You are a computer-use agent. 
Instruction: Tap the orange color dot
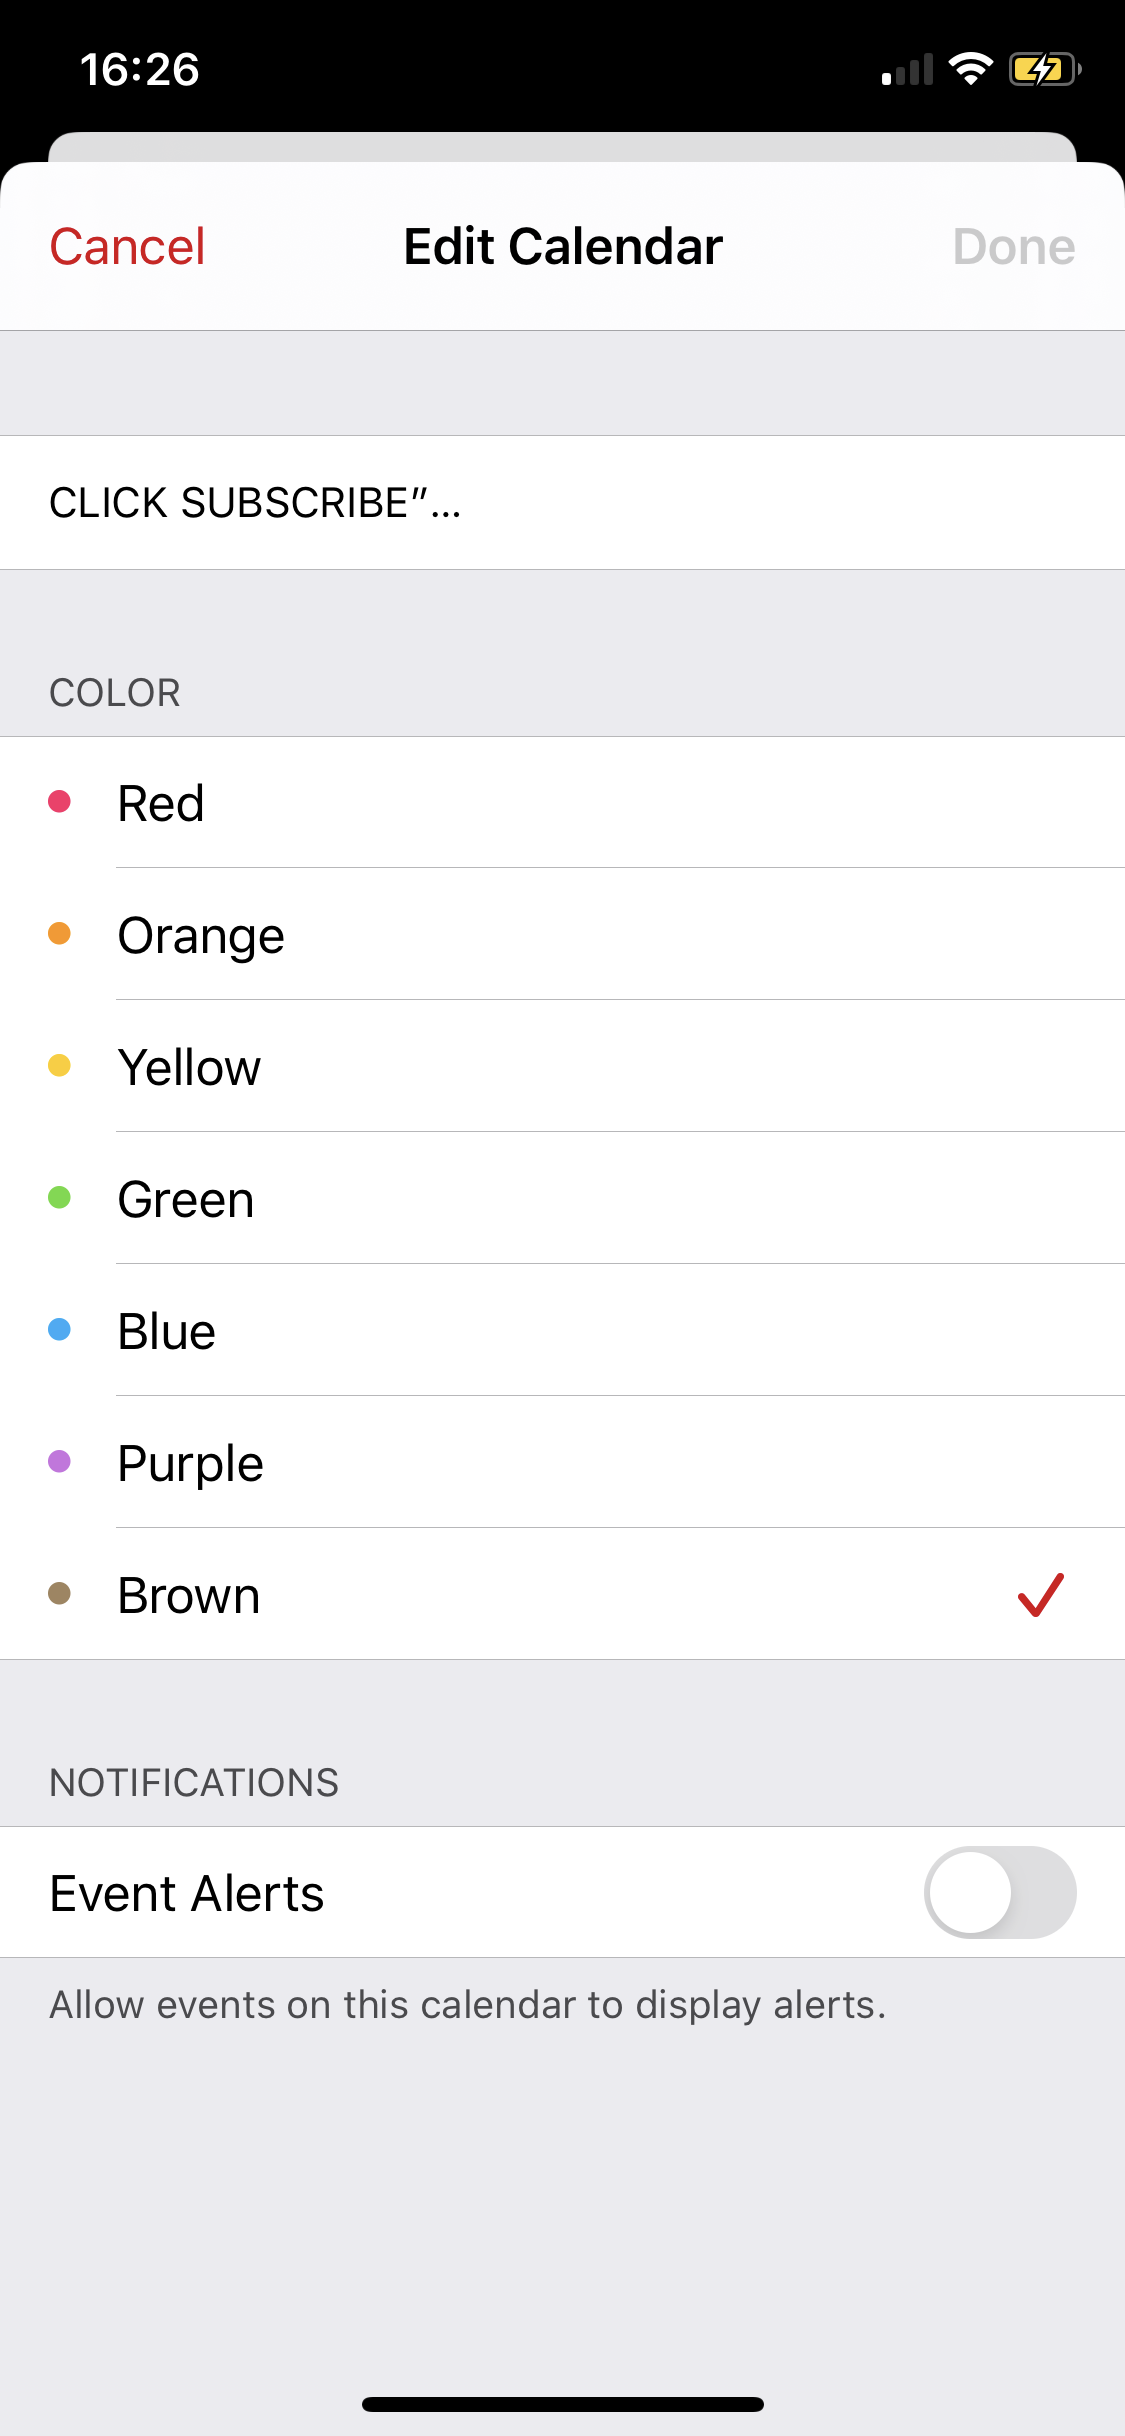[60, 933]
